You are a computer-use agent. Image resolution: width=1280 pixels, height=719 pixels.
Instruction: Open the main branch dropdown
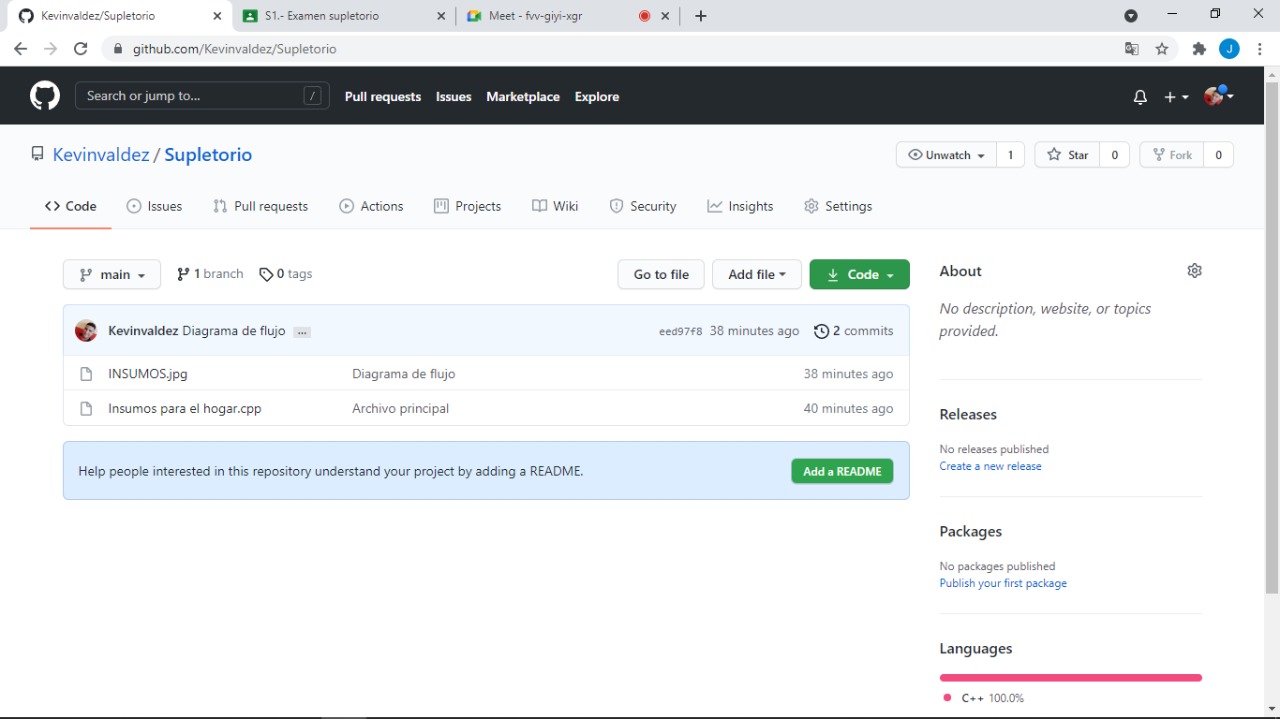(x=112, y=274)
